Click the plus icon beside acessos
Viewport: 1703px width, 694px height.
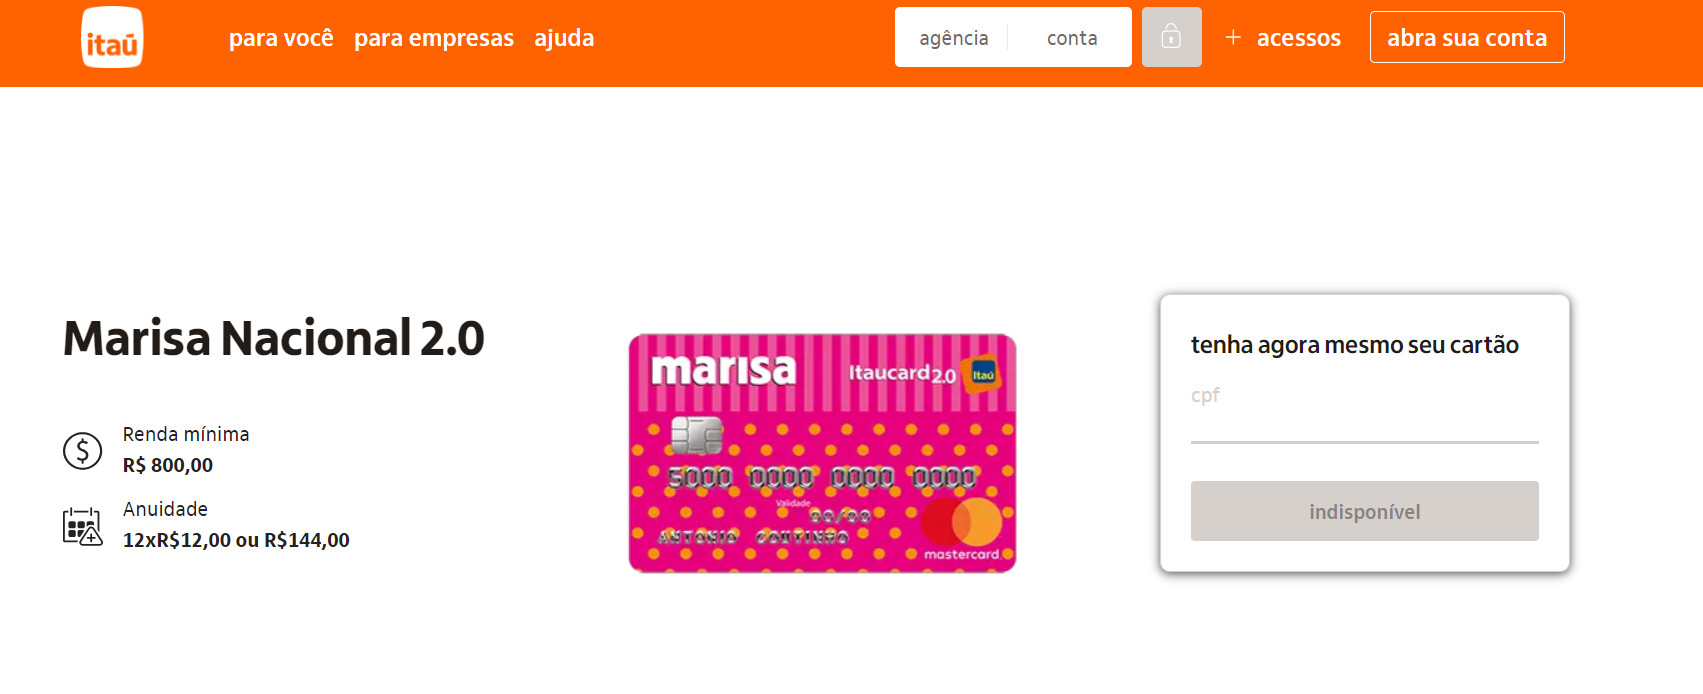pos(1233,37)
